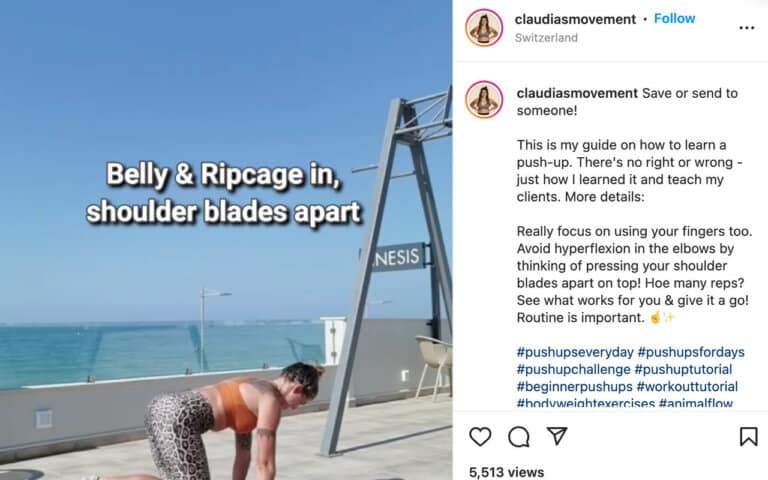Open claudiasmovement profile picture in header
The width and height of the screenshot is (768, 480).
(x=484, y=27)
